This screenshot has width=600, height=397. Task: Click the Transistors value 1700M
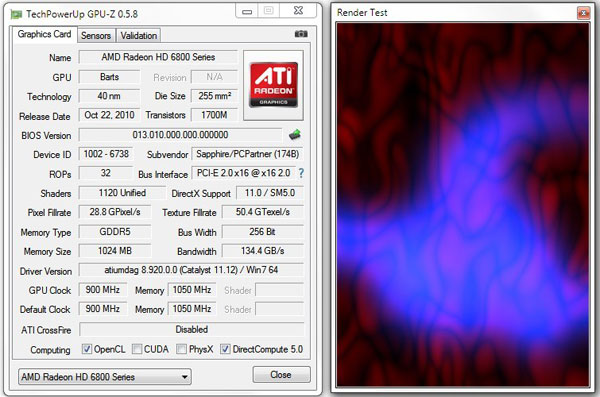click(x=214, y=115)
